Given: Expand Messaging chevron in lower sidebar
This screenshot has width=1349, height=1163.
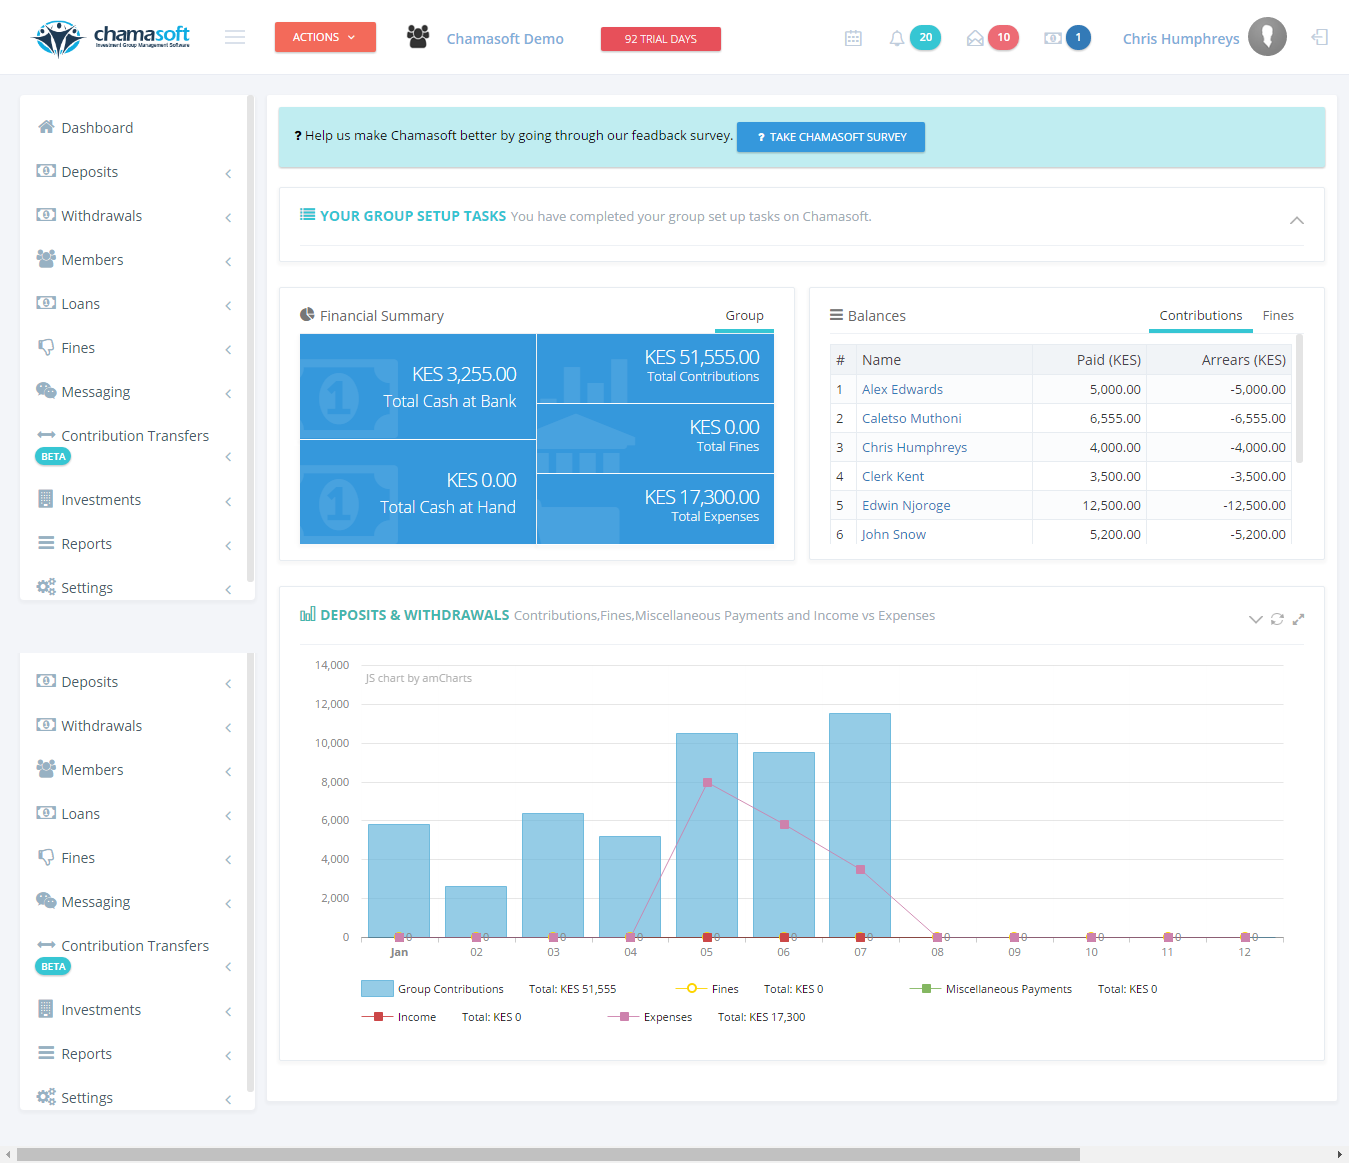Looking at the screenshot, I should pyautogui.click(x=228, y=904).
